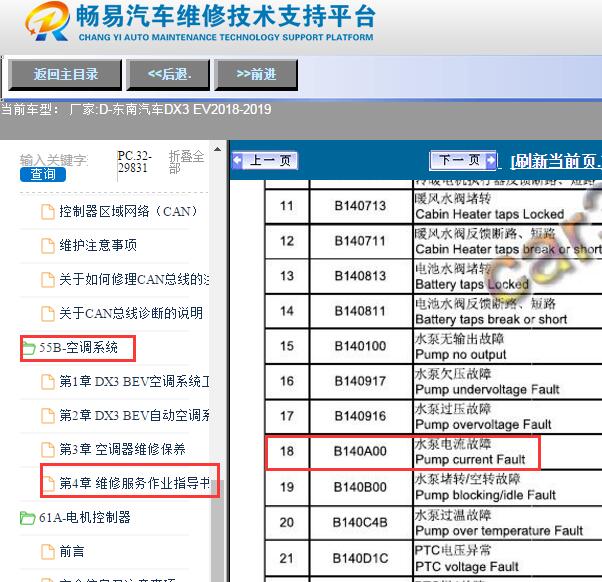Collapse the 61A-电机控制器 folder
Image resolution: width=602 pixels, height=582 pixels.
point(84,518)
